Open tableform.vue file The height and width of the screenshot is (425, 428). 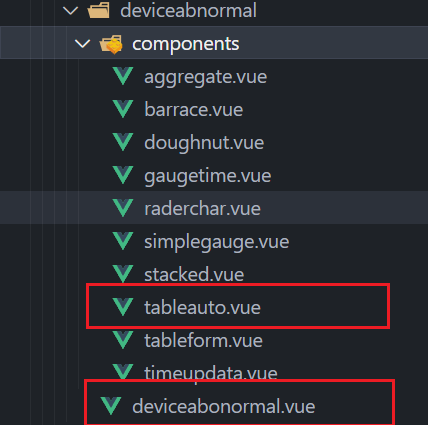point(203,340)
